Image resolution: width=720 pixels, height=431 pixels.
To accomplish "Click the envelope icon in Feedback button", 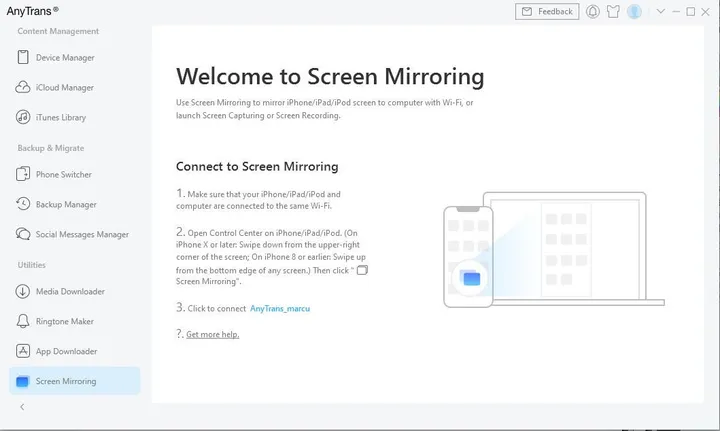I will click(527, 11).
